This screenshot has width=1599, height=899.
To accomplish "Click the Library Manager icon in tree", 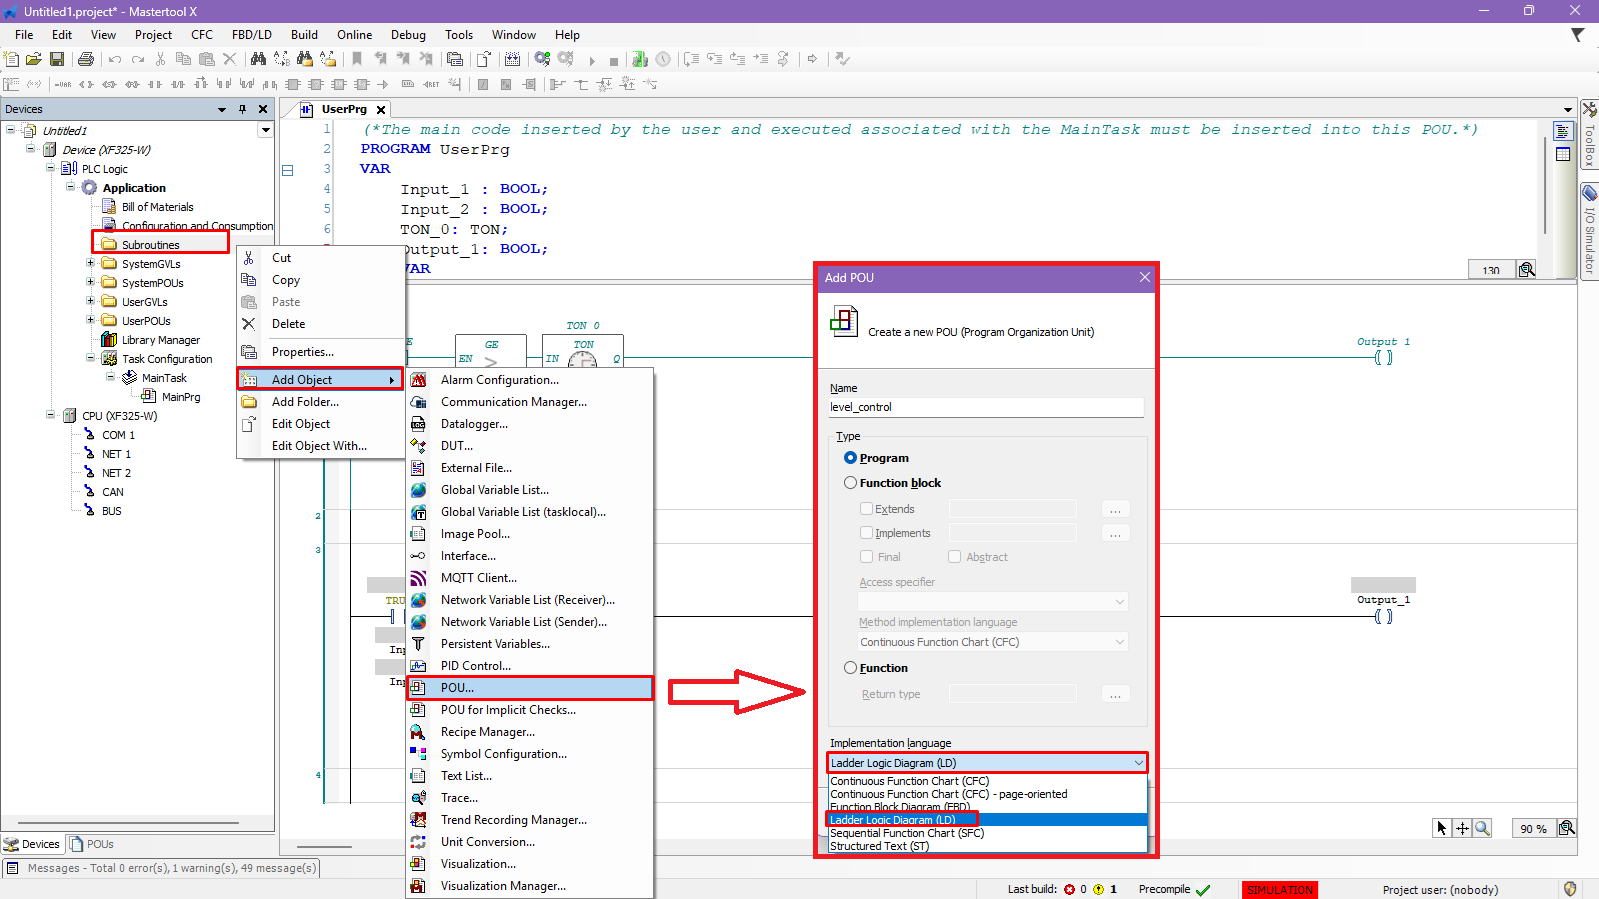I will pos(109,340).
